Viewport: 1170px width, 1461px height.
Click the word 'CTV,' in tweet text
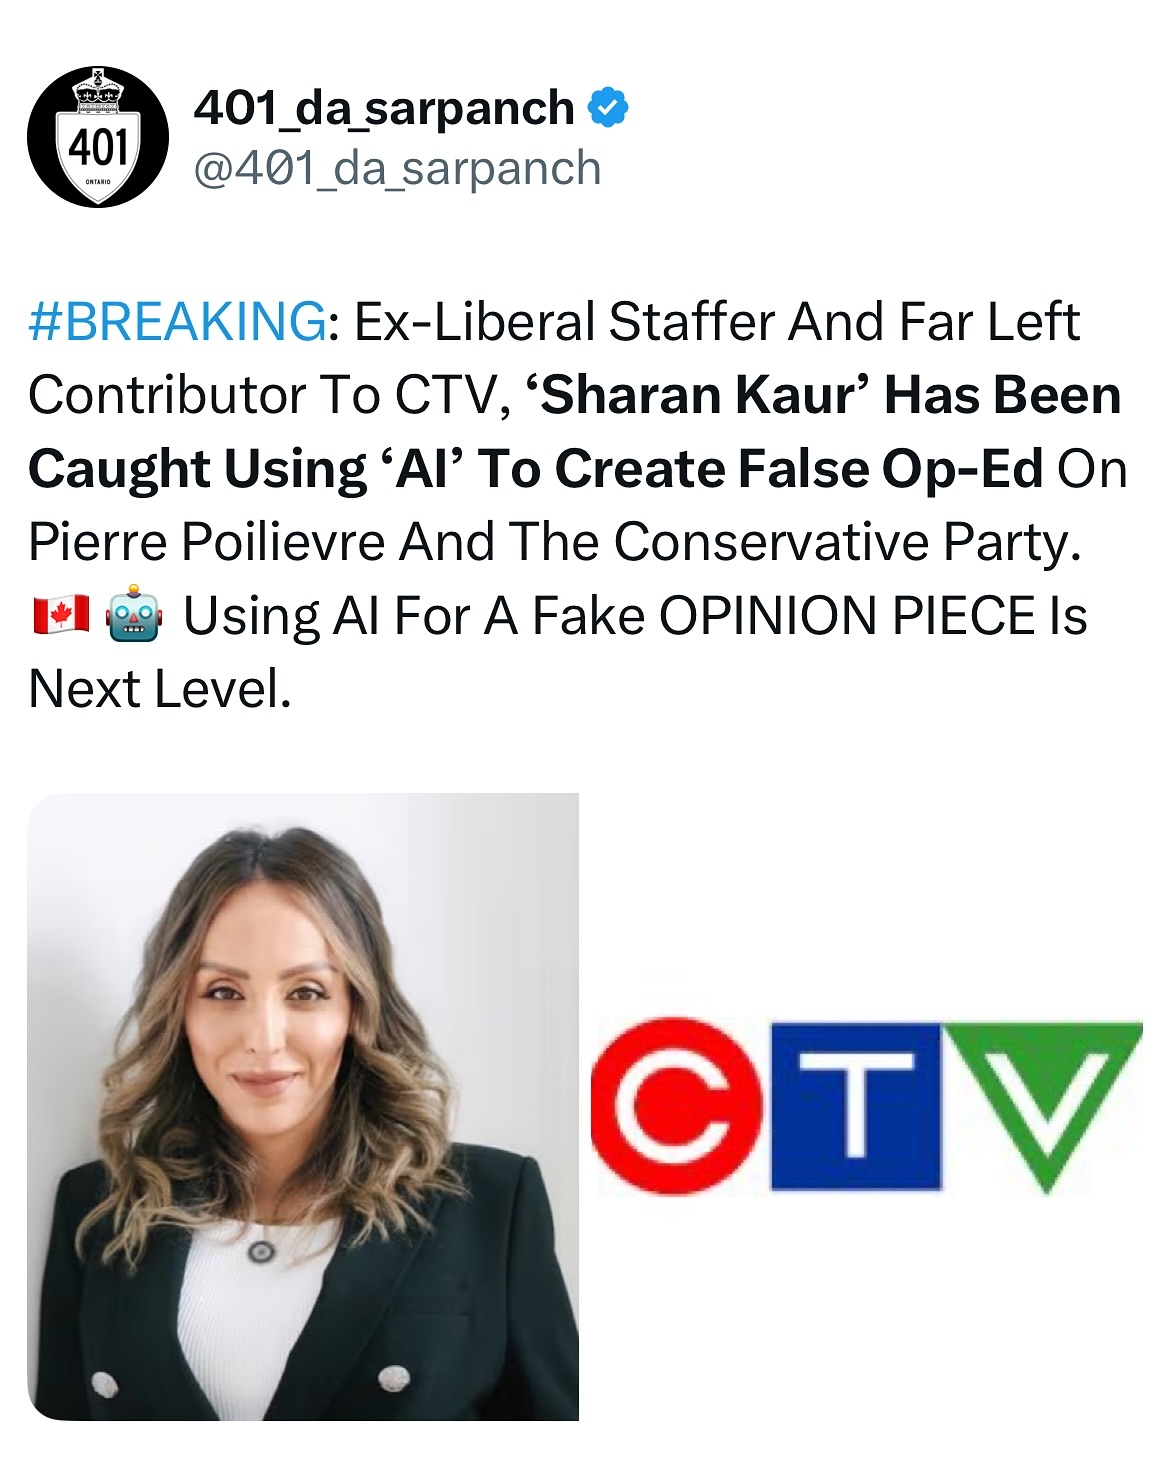(x=453, y=396)
